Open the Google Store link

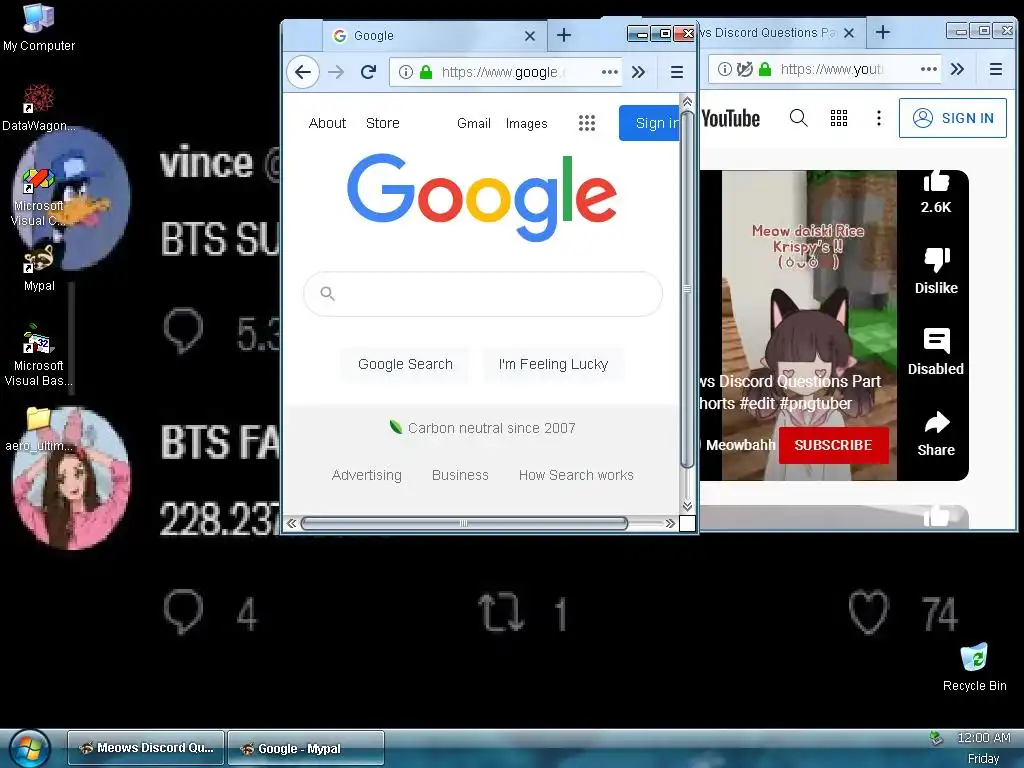(383, 123)
